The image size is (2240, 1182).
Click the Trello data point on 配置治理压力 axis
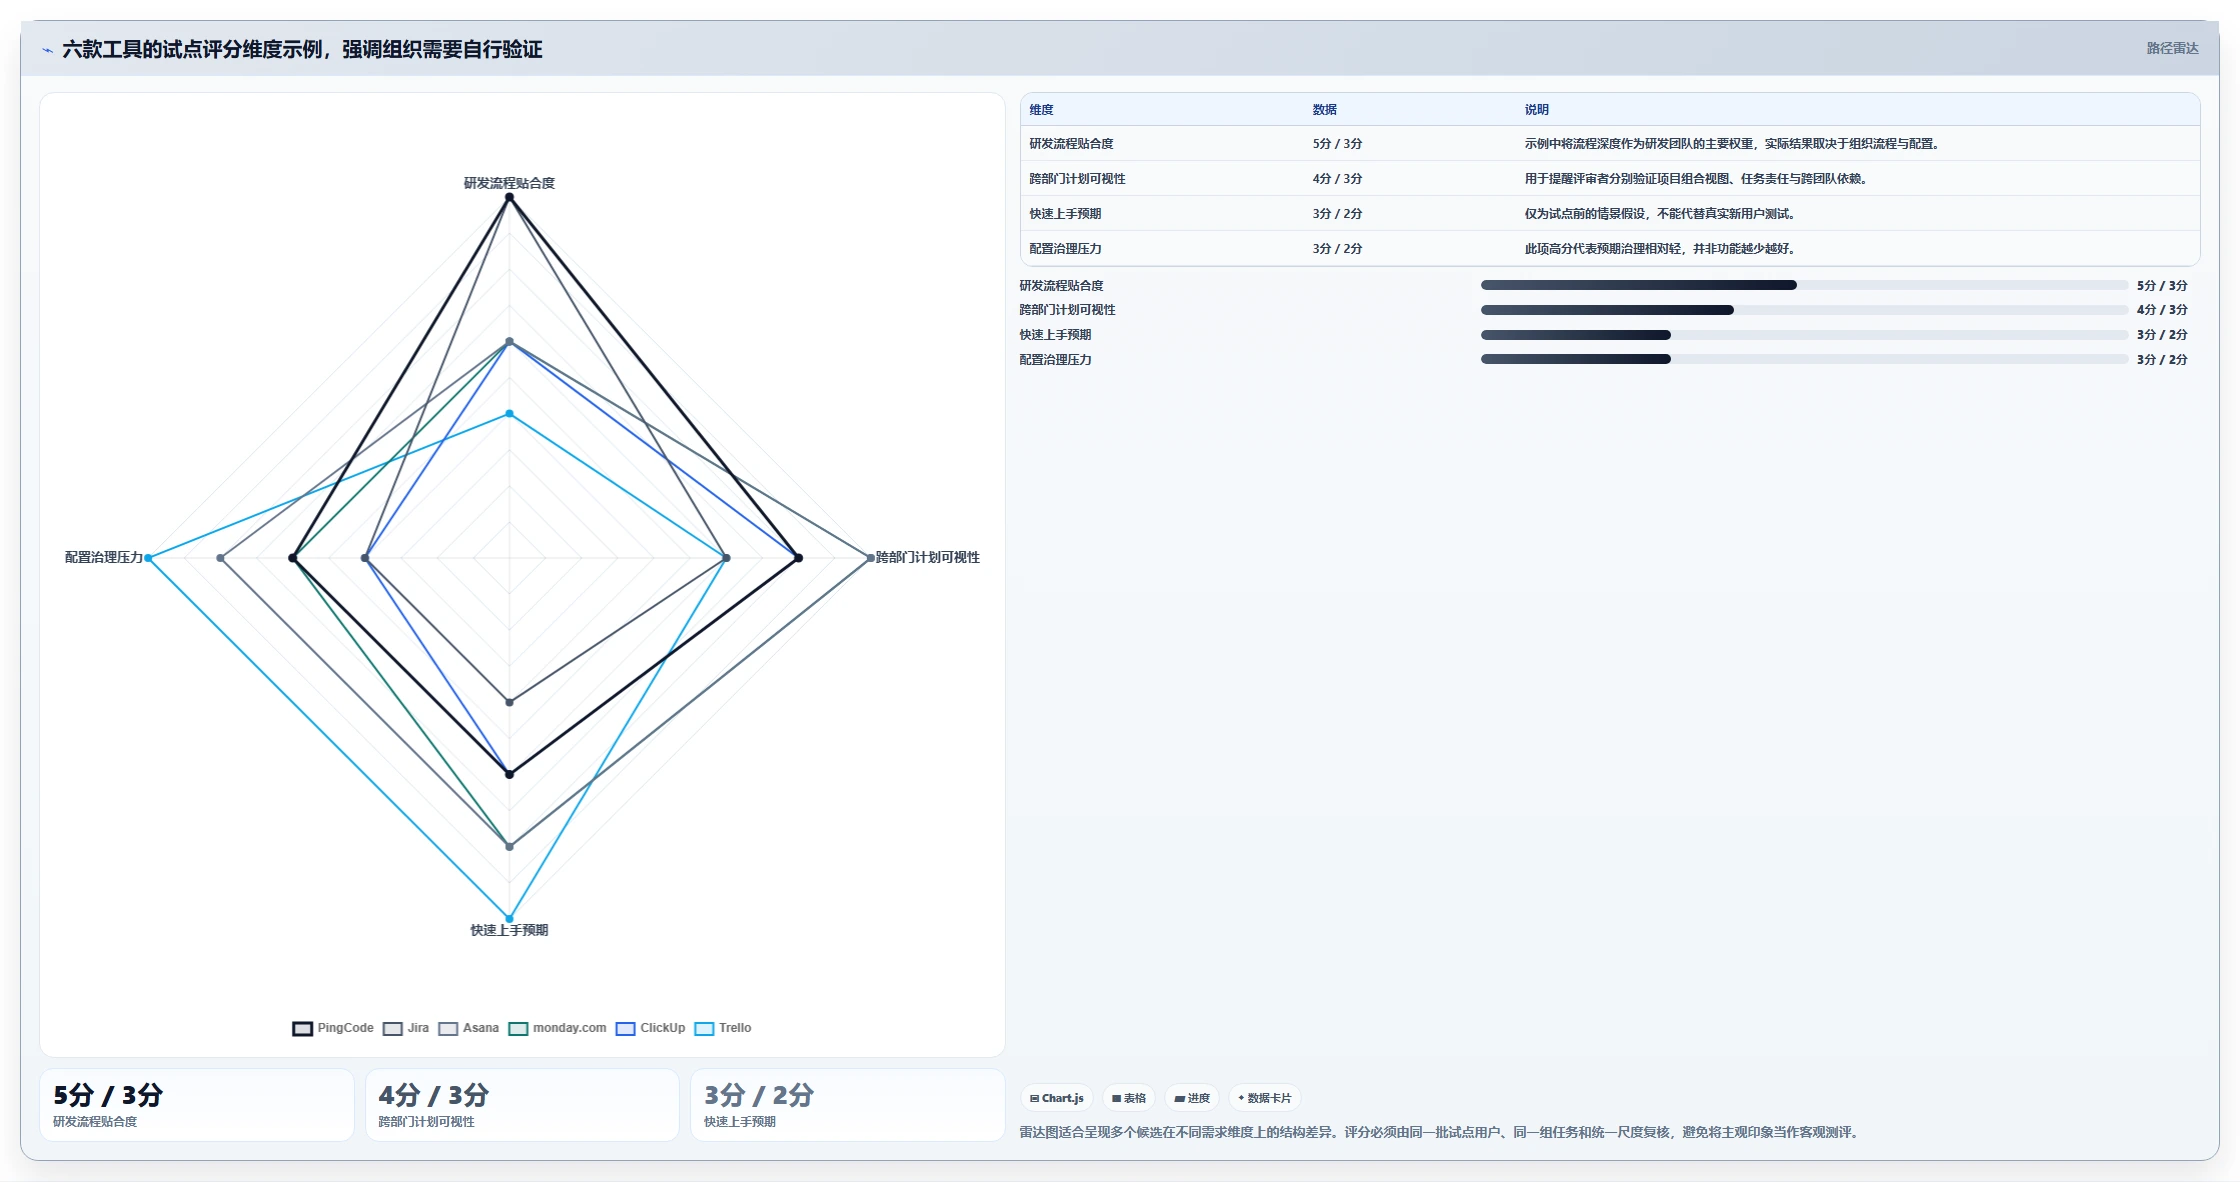click(148, 558)
